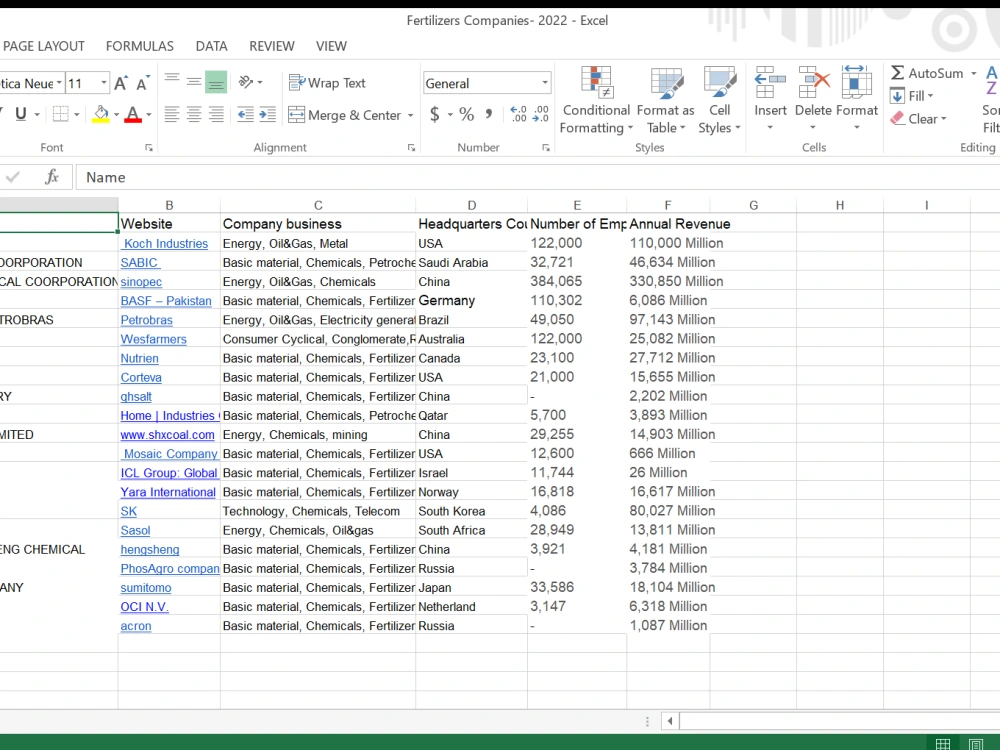Screen dimensions: 1000x750
Task: Center text horizontally
Action: [x=194, y=115]
